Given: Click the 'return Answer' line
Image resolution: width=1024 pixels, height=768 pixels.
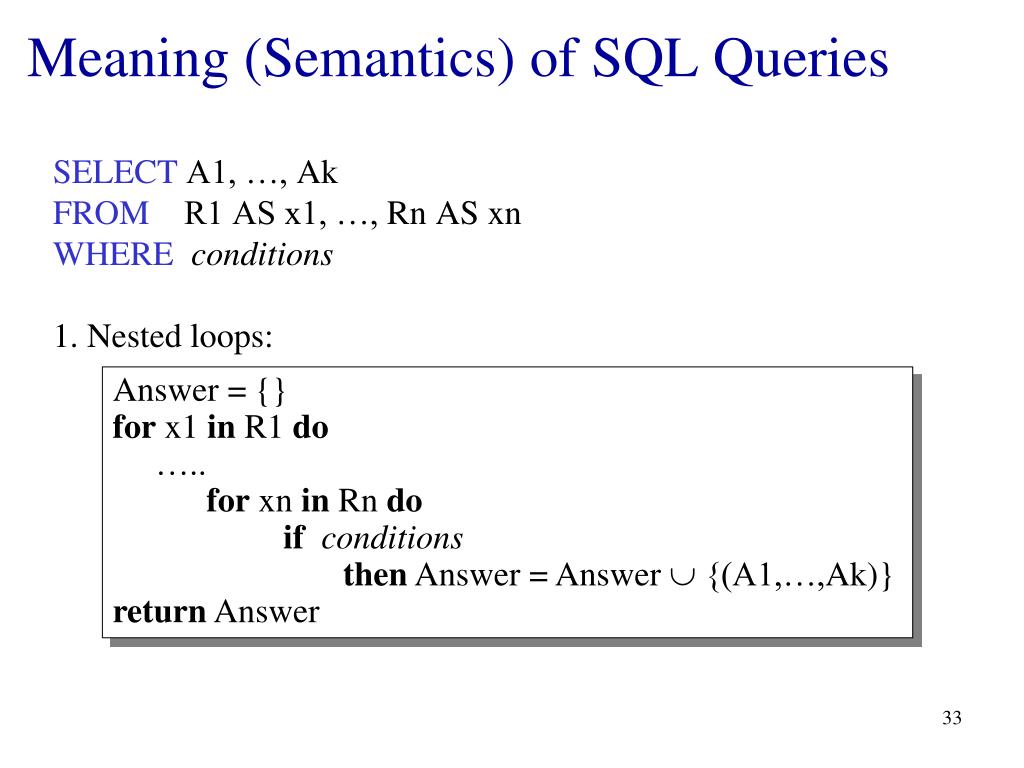Looking at the screenshot, I should tap(216, 612).
